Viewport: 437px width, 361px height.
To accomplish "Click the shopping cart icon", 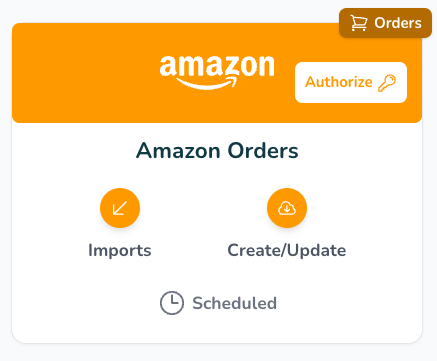I will [359, 23].
